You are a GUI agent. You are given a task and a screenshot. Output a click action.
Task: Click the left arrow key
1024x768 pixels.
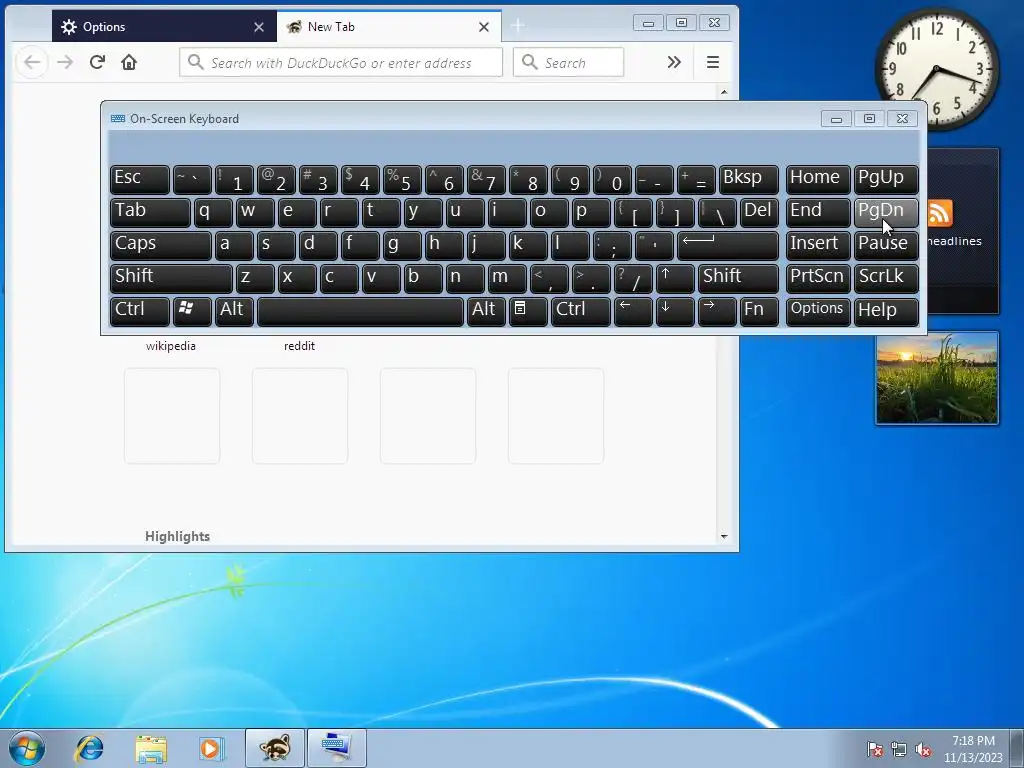click(x=633, y=311)
